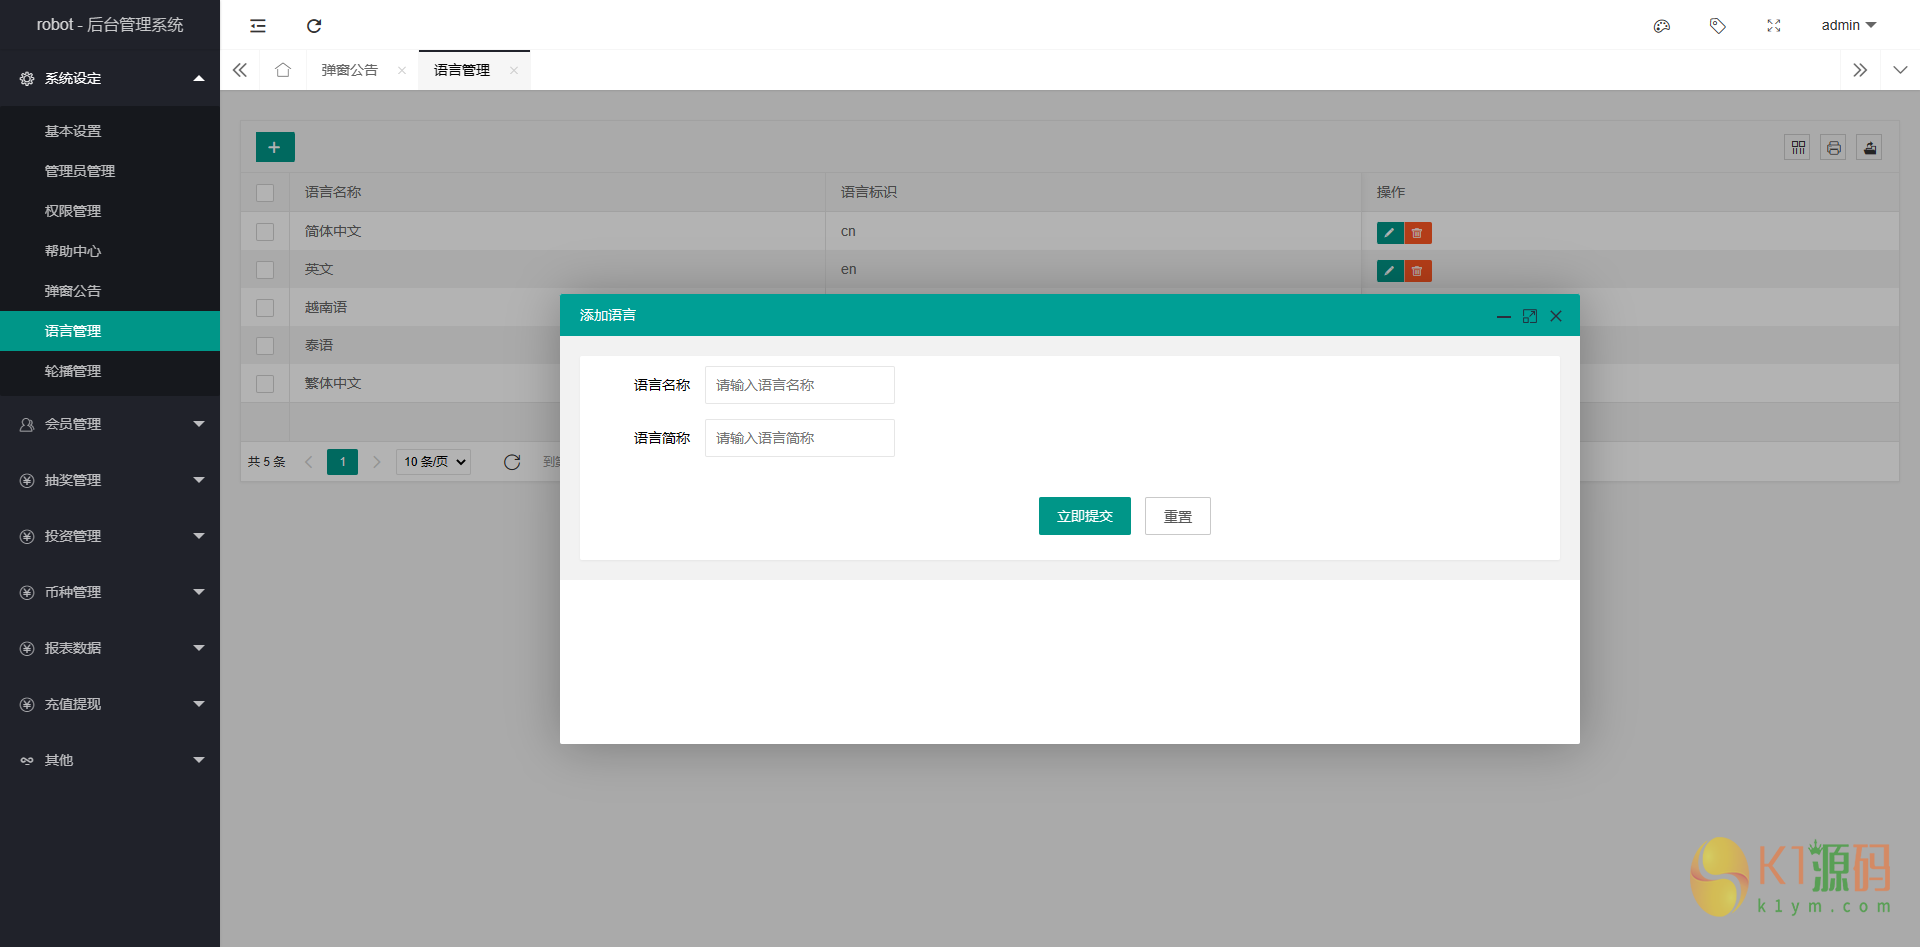Click the refresh icon in top bar
This screenshot has width=1920, height=947.
[x=314, y=26]
